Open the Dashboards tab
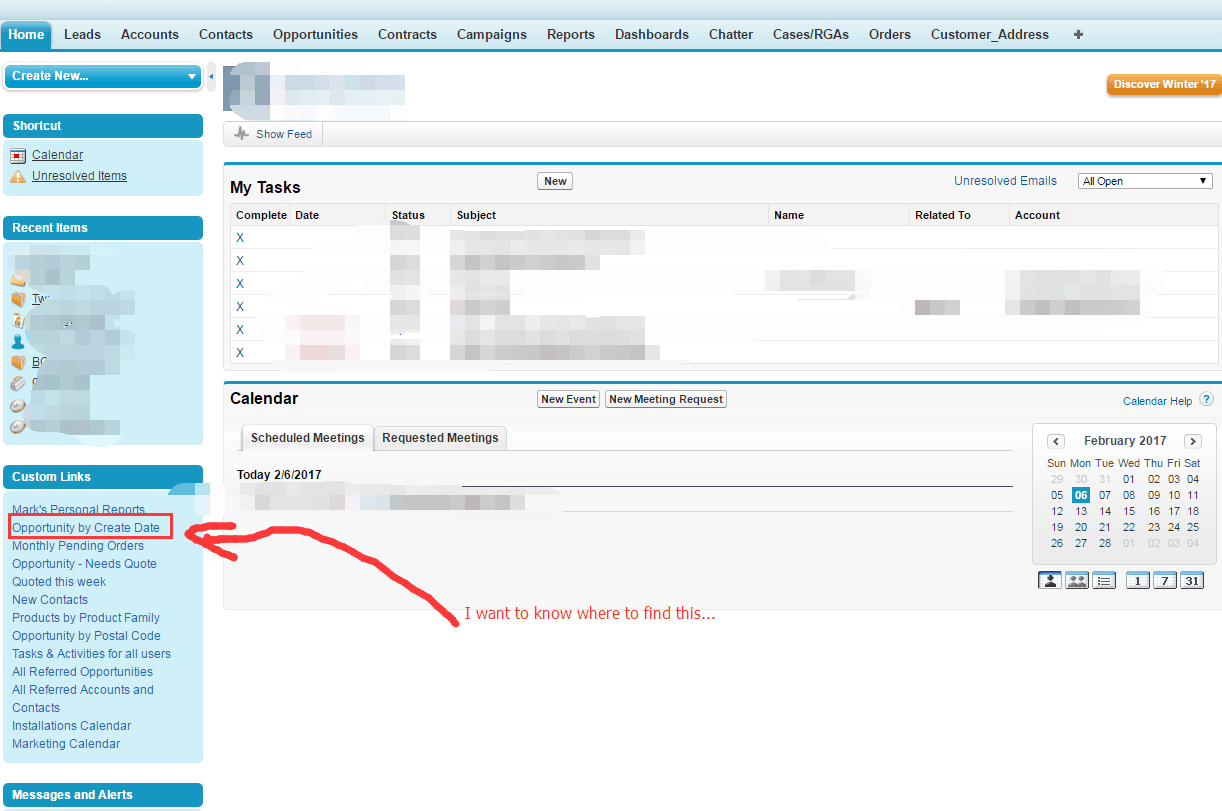 click(652, 34)
